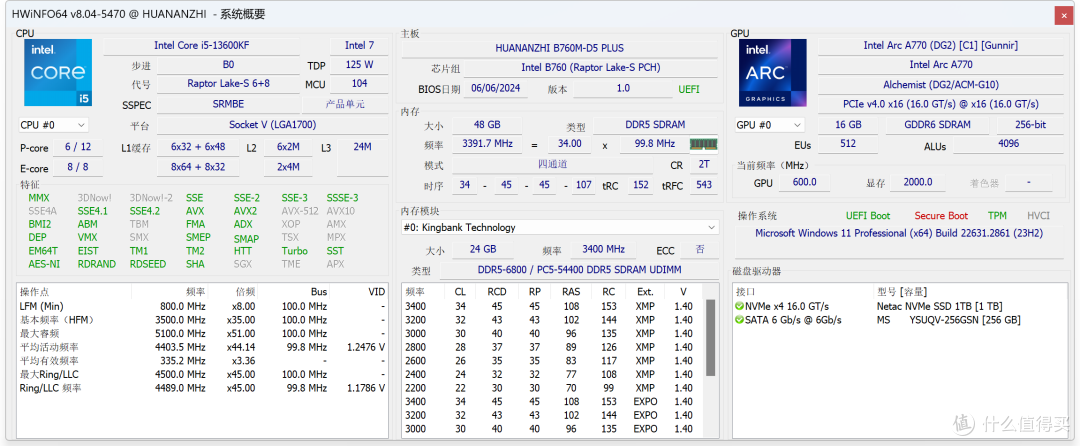
Task: Click the Intel 7 process field
Action: click(360, 45)
